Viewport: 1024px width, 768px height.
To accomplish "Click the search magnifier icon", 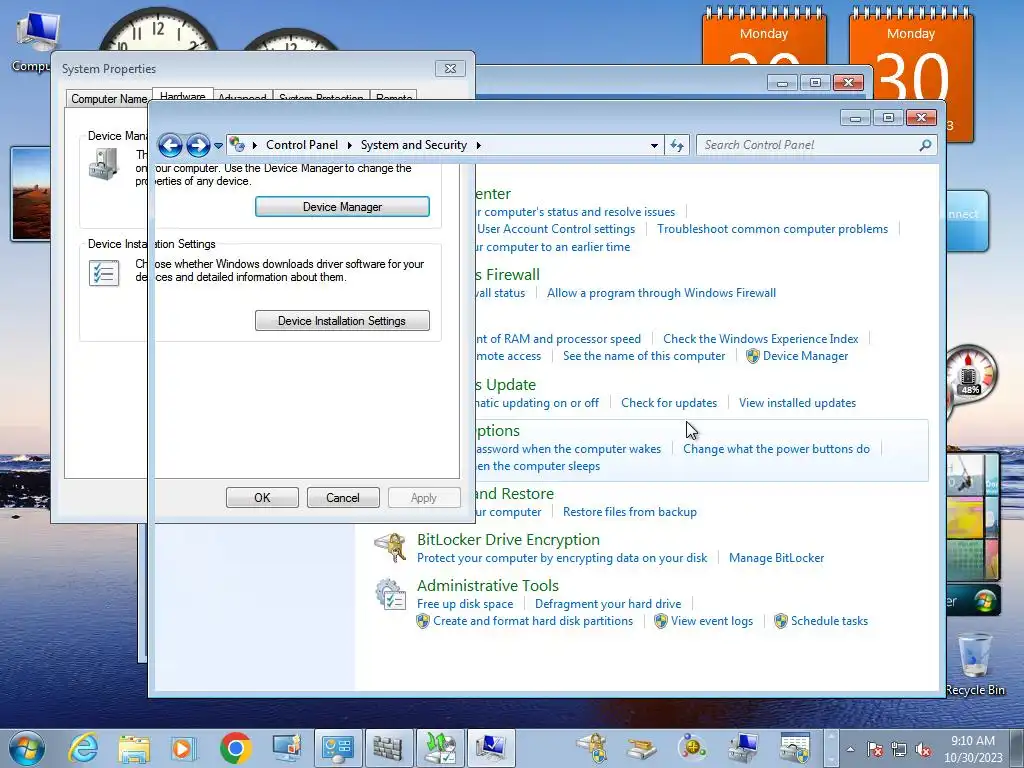I will click(925, 145).
